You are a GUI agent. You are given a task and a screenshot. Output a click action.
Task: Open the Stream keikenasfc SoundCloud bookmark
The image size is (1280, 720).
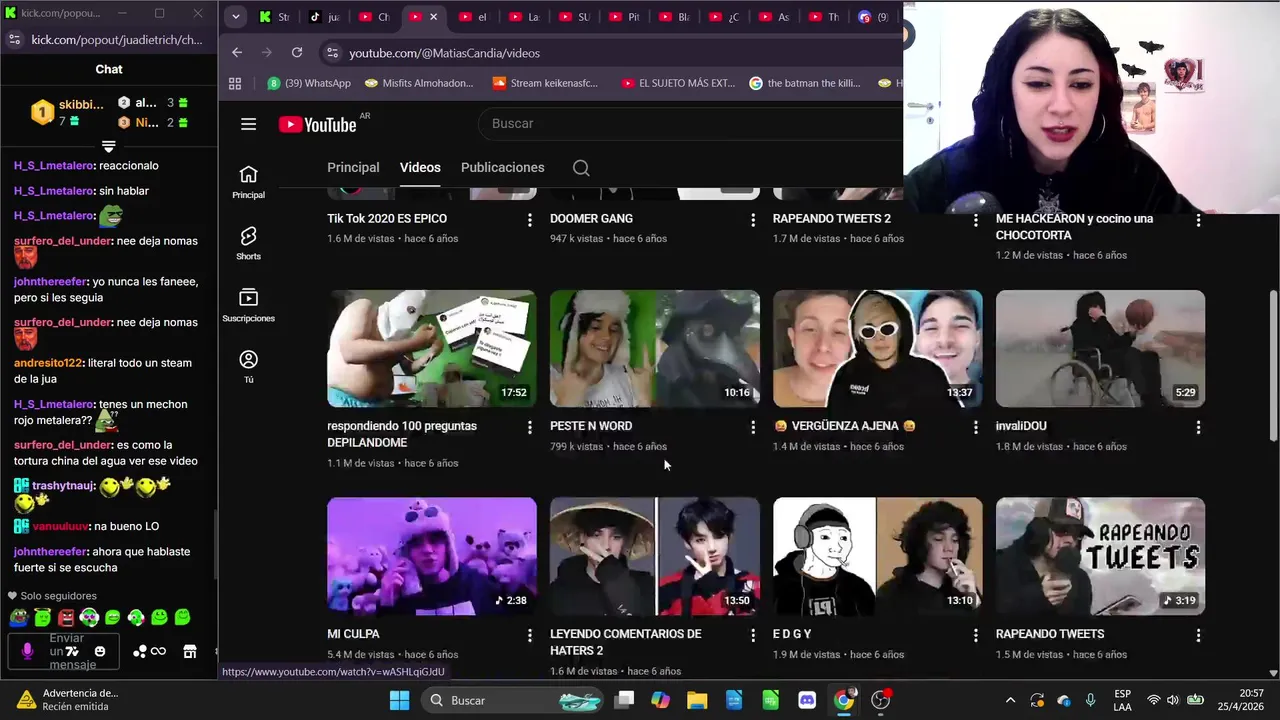tap(546, 83)
